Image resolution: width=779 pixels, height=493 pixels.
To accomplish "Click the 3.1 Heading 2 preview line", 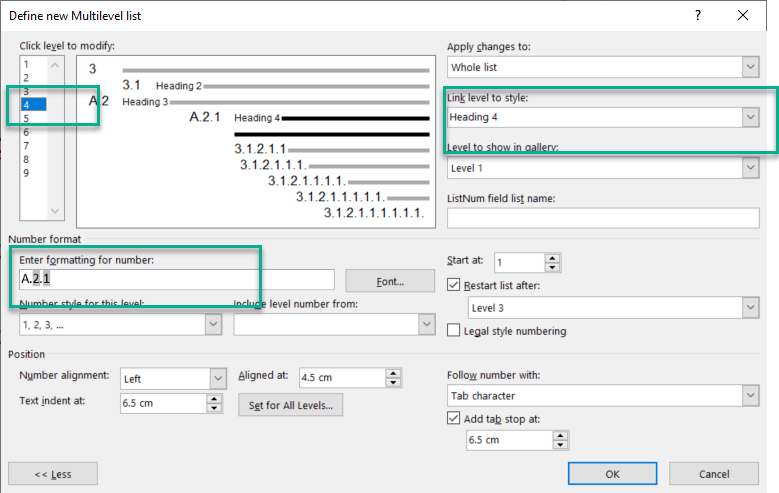I will pyautogui.click(x=276, y=85).
